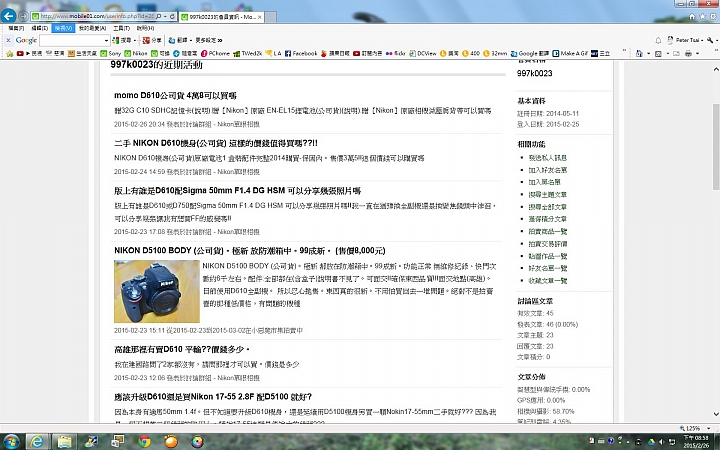Viewport: 720px width, 450px height.
Task: Open Internet Explorer from the taskbar
Action: [37, 441]
